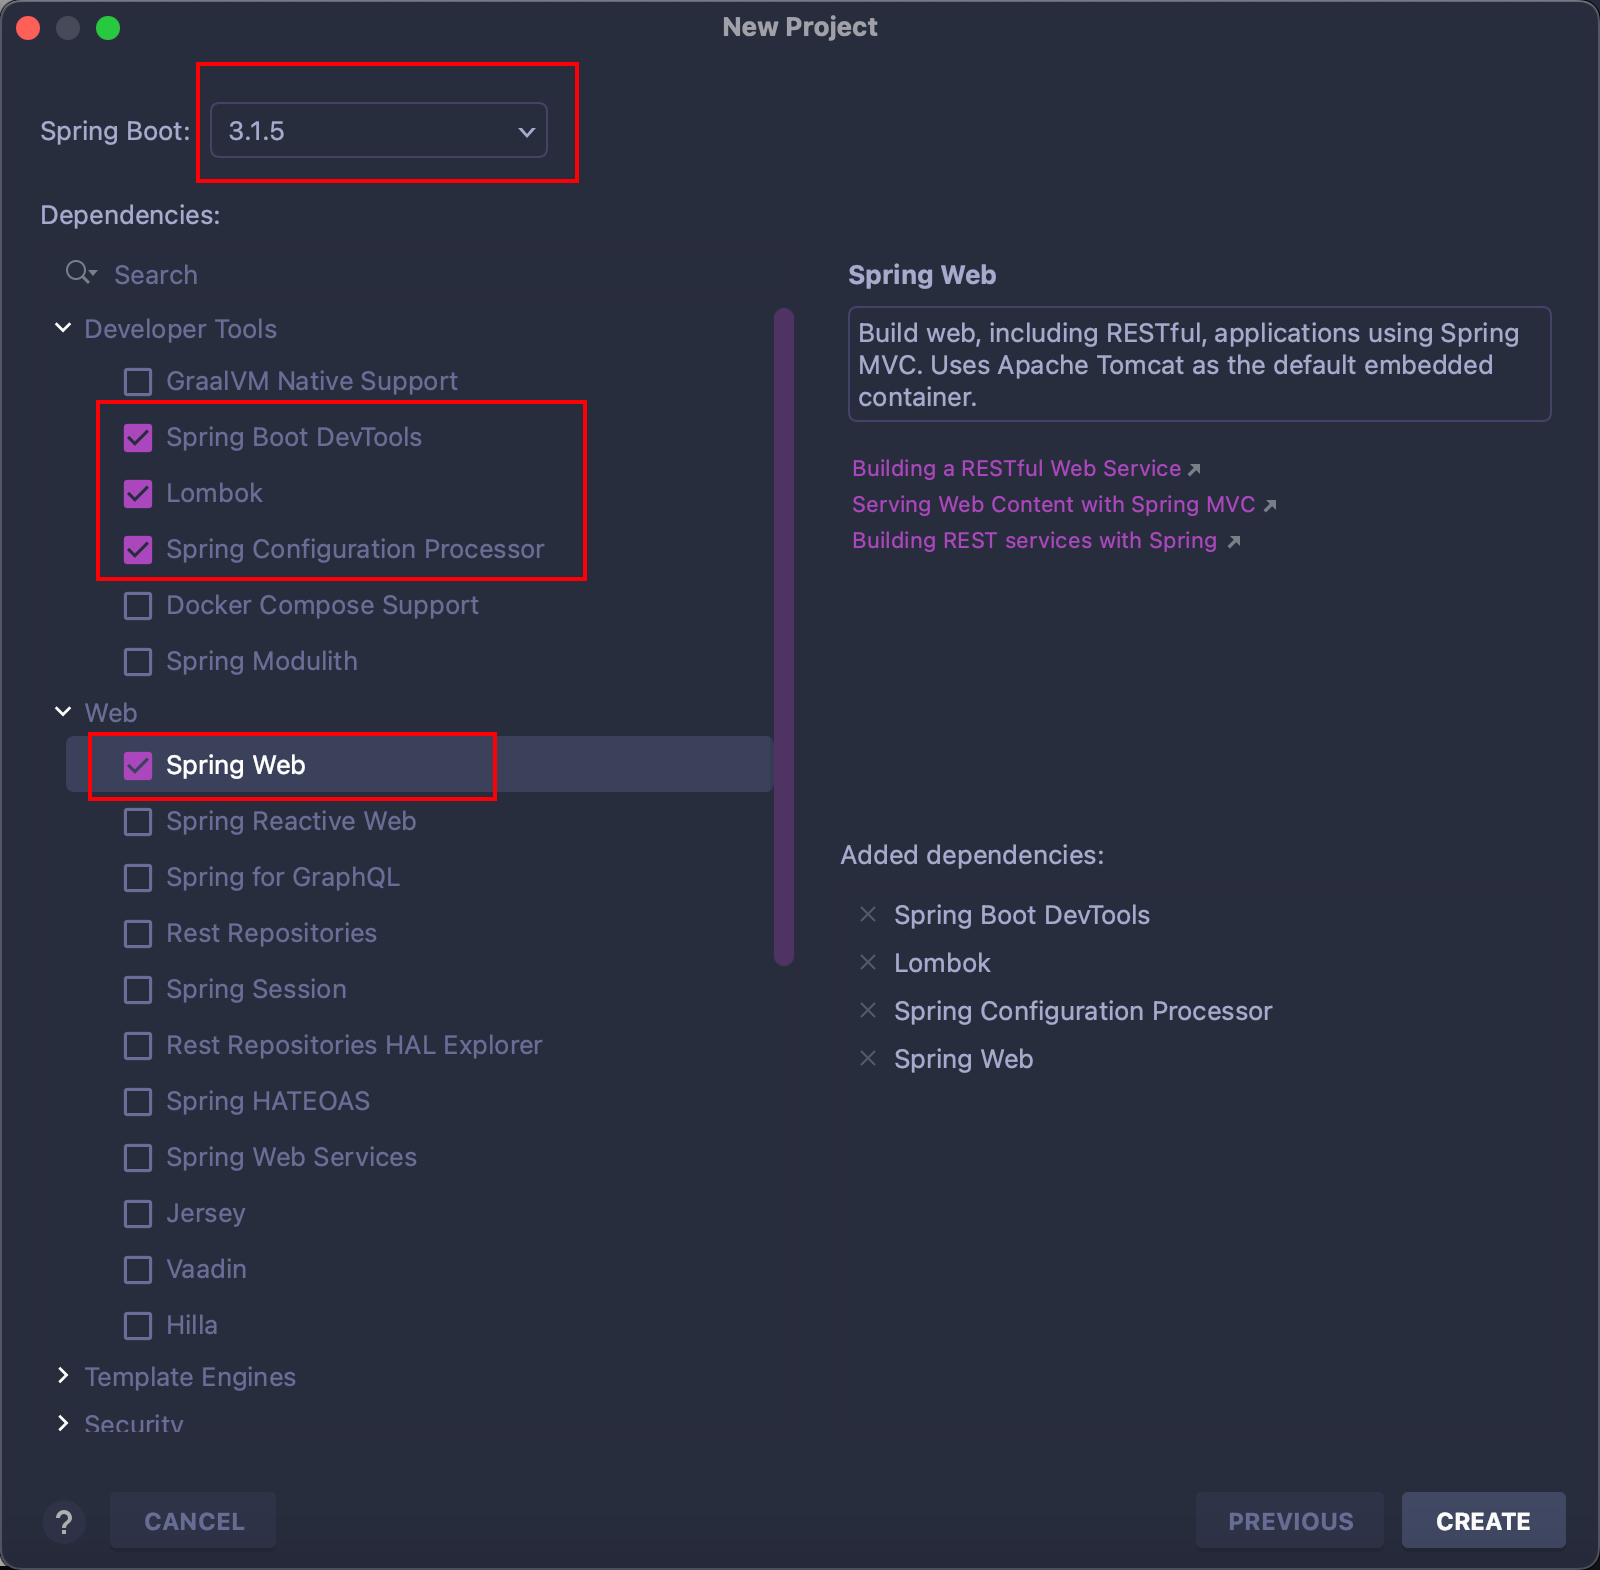
Task: Collapse the Developer Tools category
Action: 63,328
